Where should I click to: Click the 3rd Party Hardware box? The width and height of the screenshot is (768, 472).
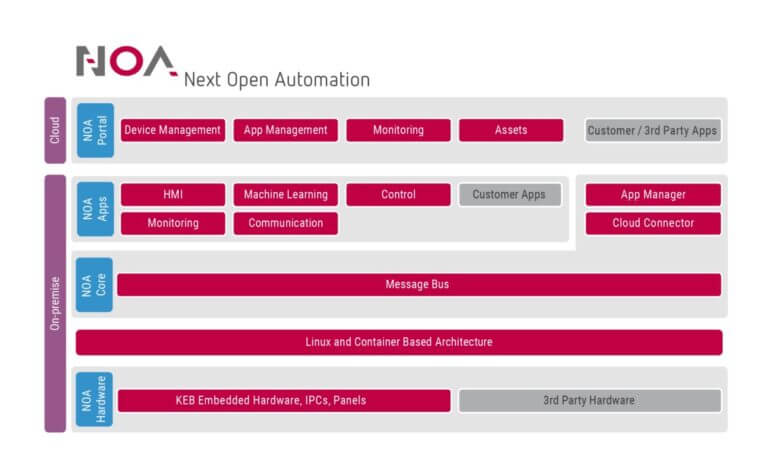[x=589, y=401]
